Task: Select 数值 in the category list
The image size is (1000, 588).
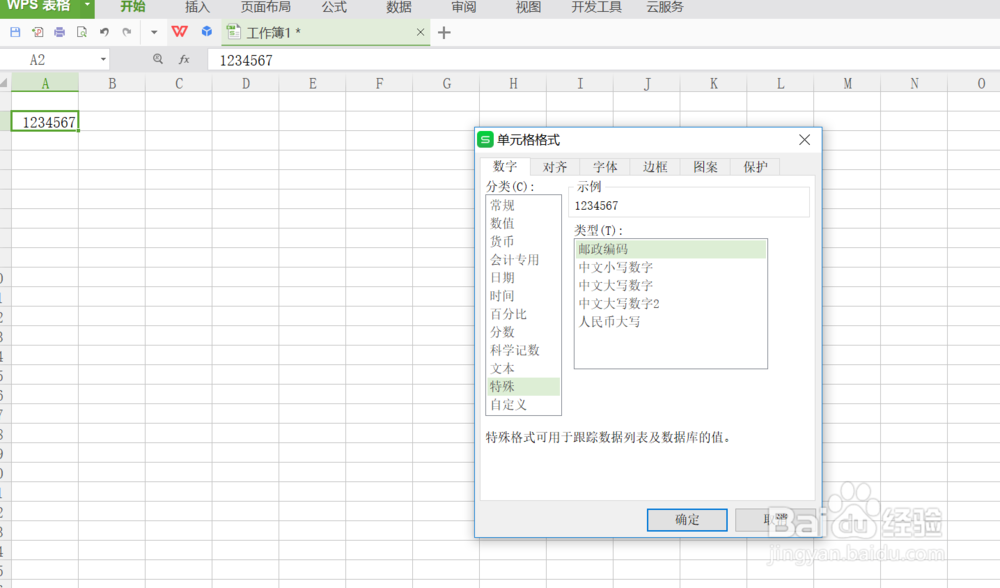Action: [x=523, y=223]
